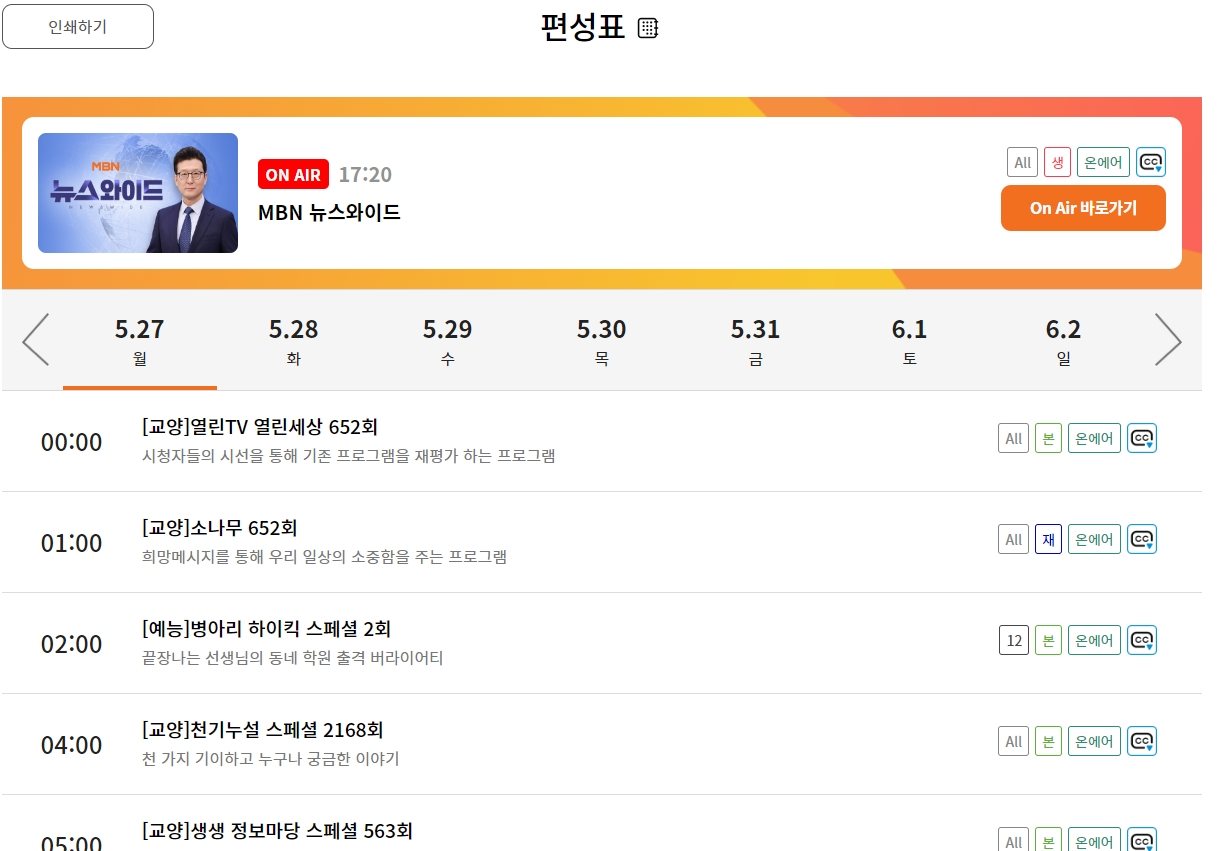Switch to the 5.29 수 date tab
This screenshot has width=1231, height=851.
click(448, 341)
